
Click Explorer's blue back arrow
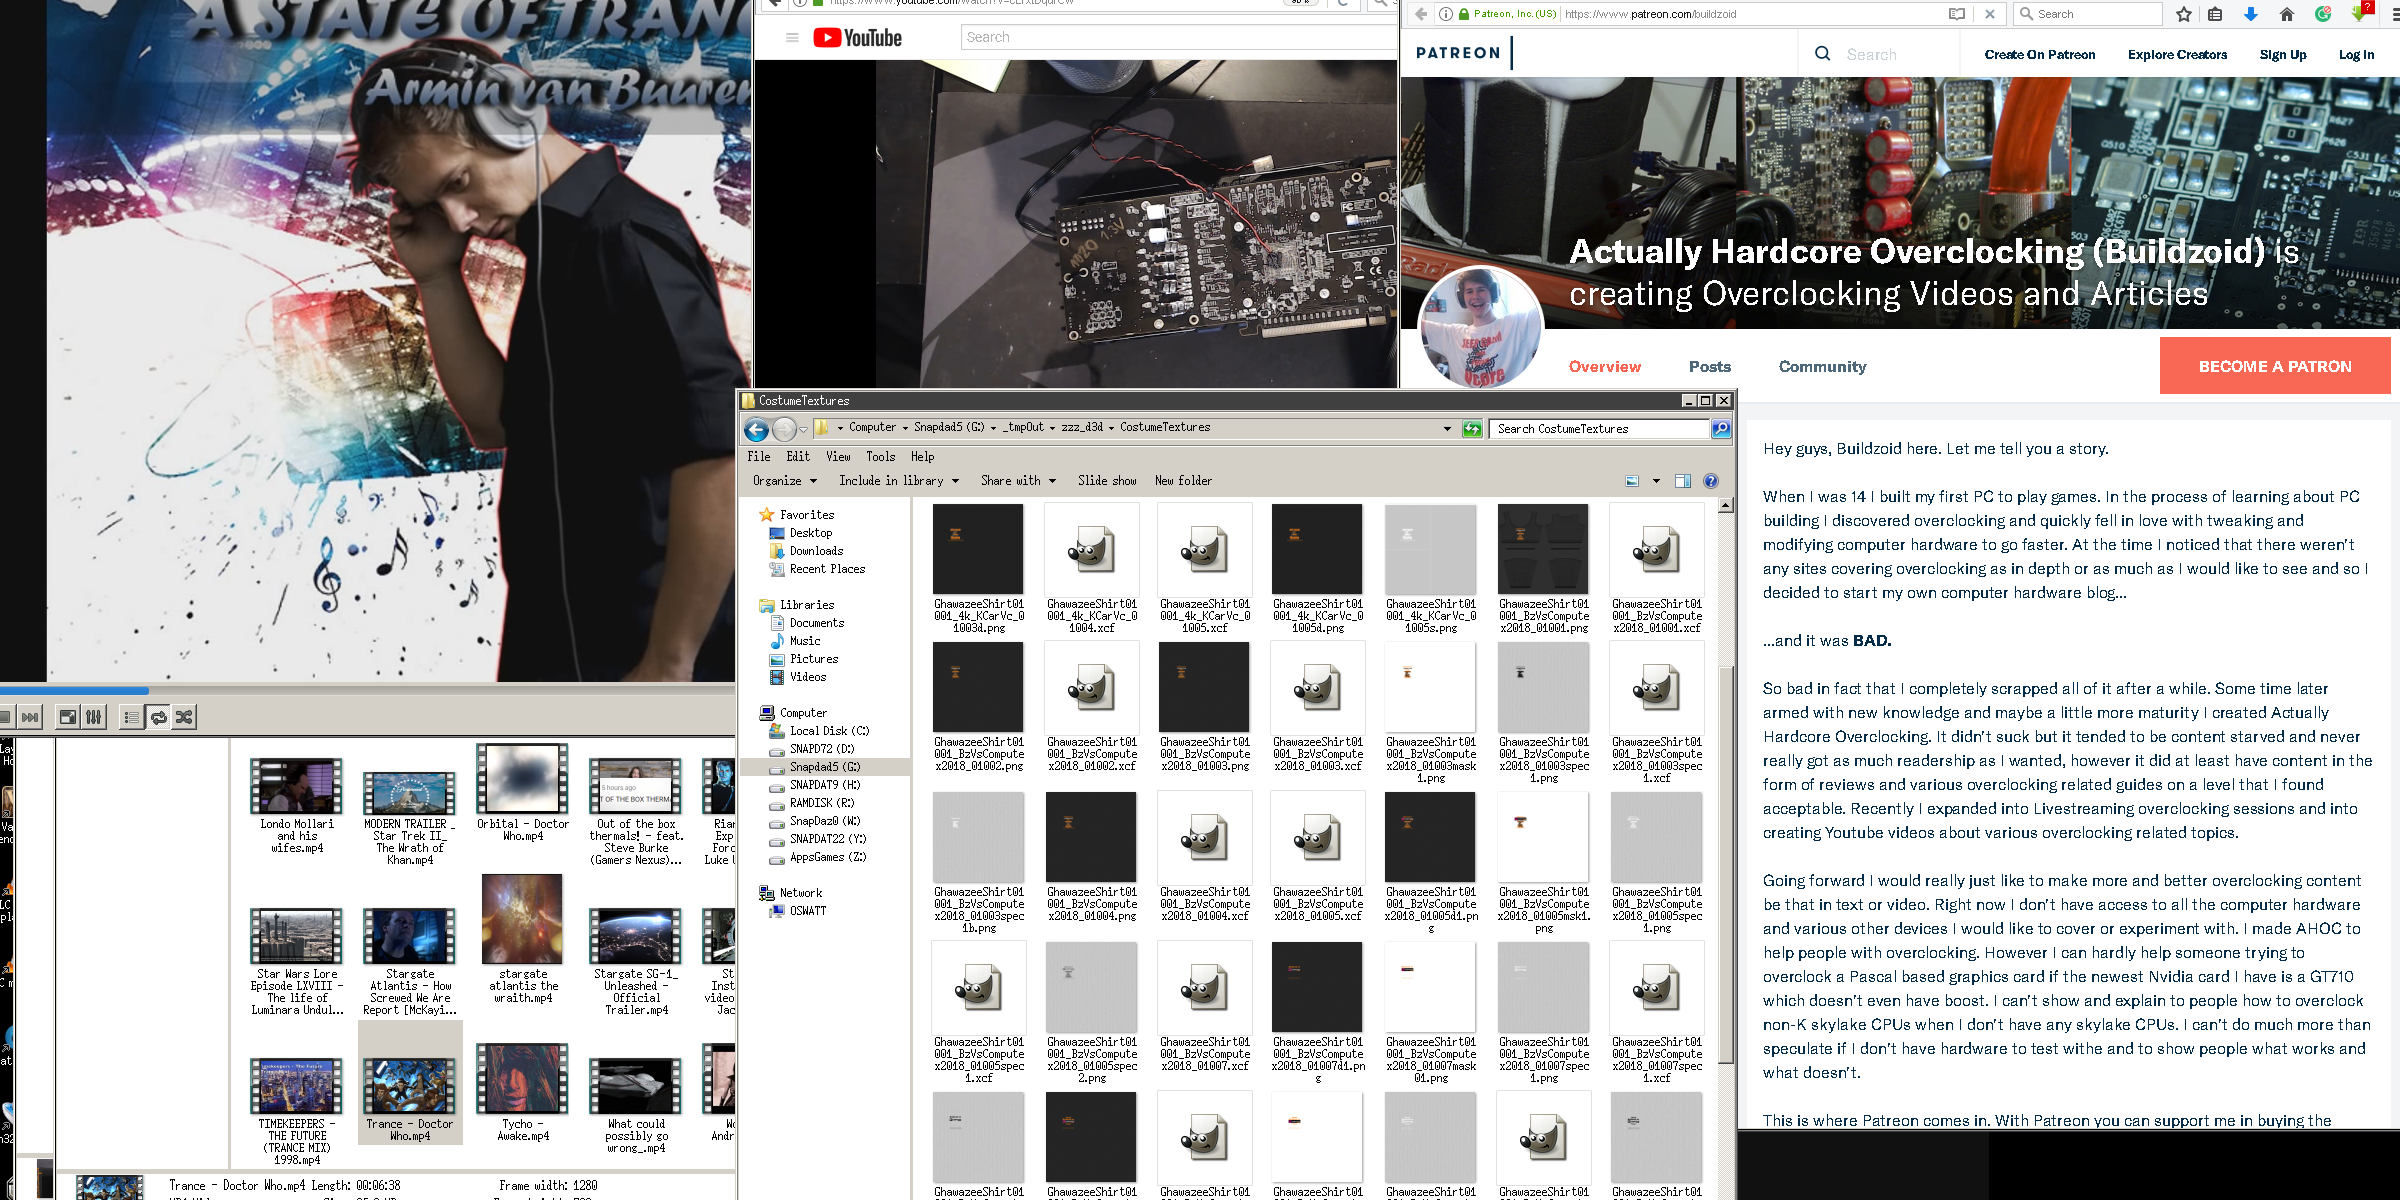coord(757,430)
